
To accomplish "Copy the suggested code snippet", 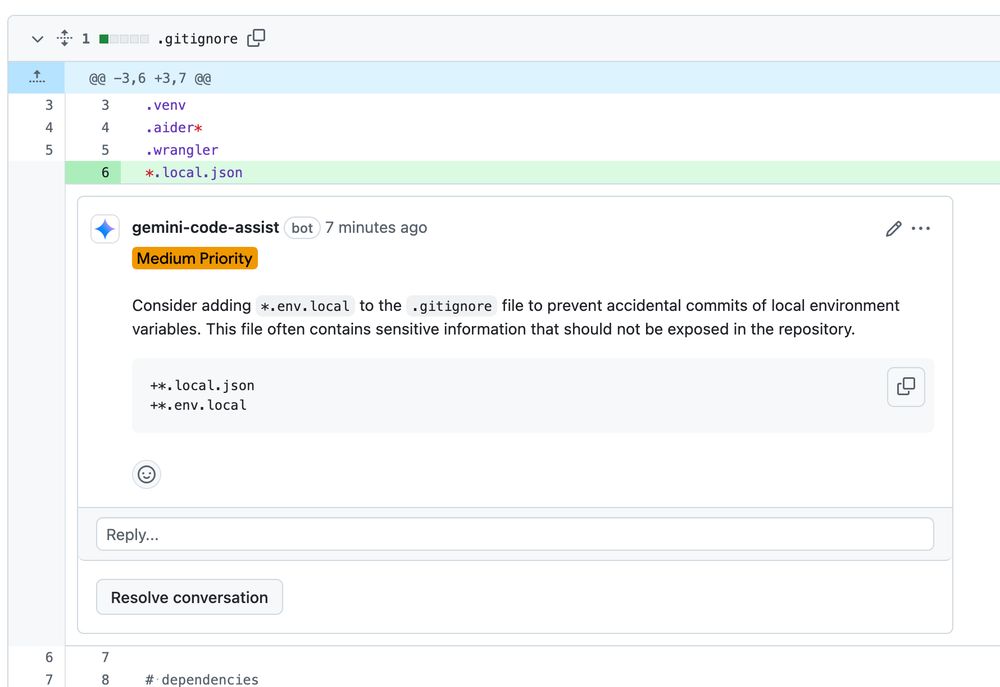I will [x=906, y=387].
